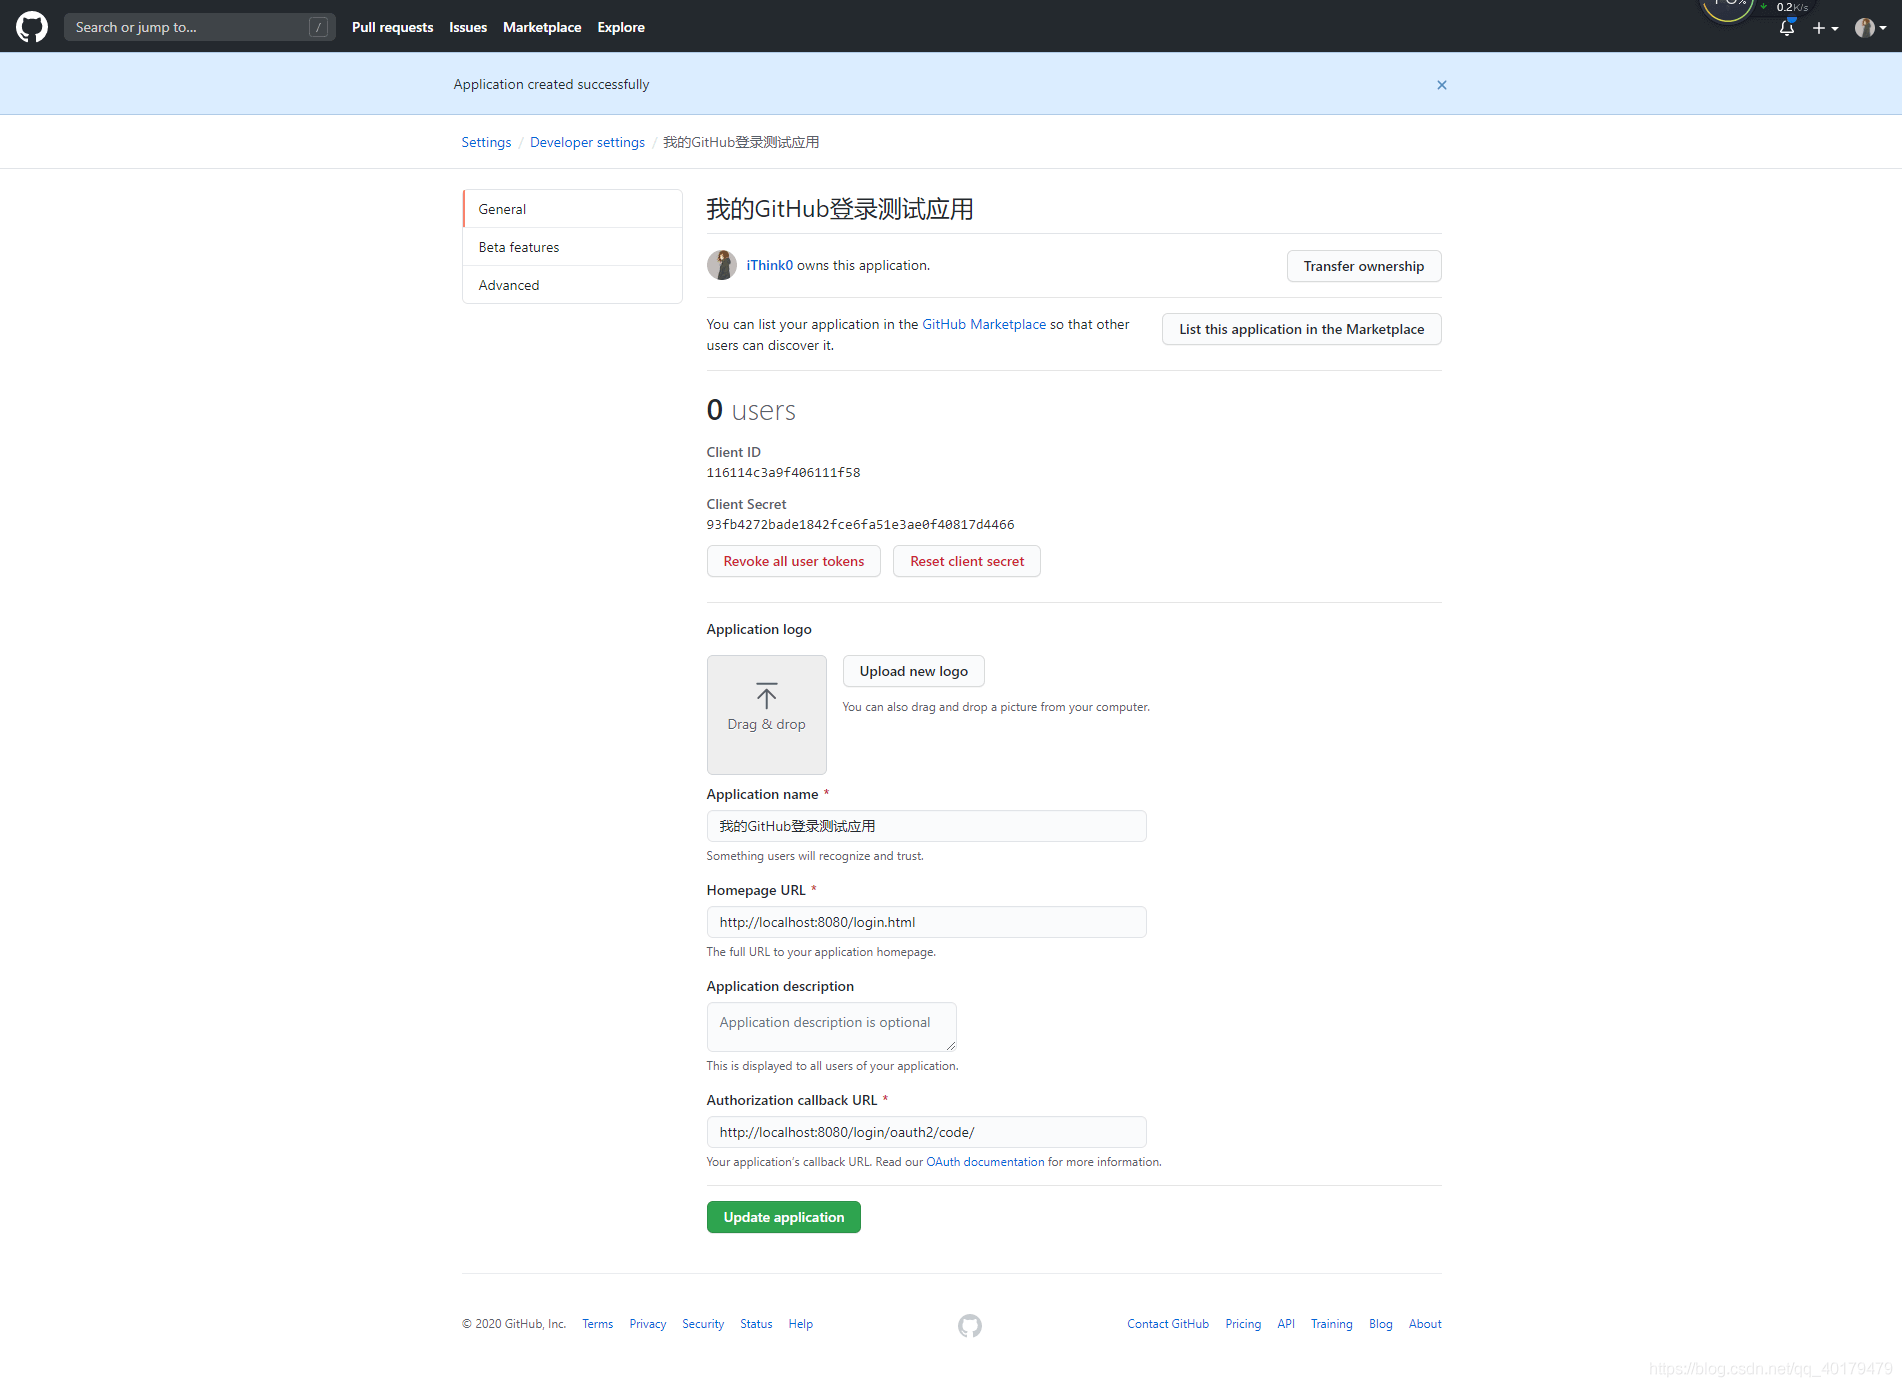Image resolution: width=1902 pixels, height=1387 pixels.
Task: Open Explore in the header
Action: 621,27
